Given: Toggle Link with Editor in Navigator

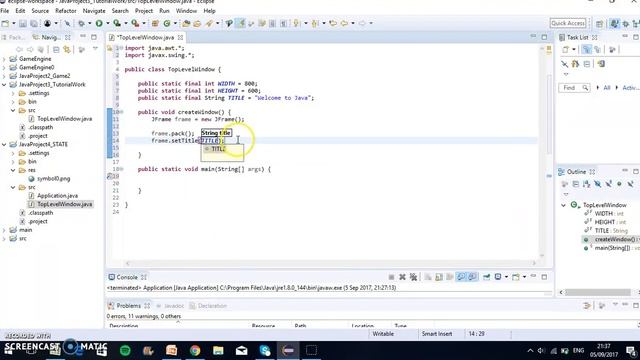Looking at the screenshot, I should 67,49.
